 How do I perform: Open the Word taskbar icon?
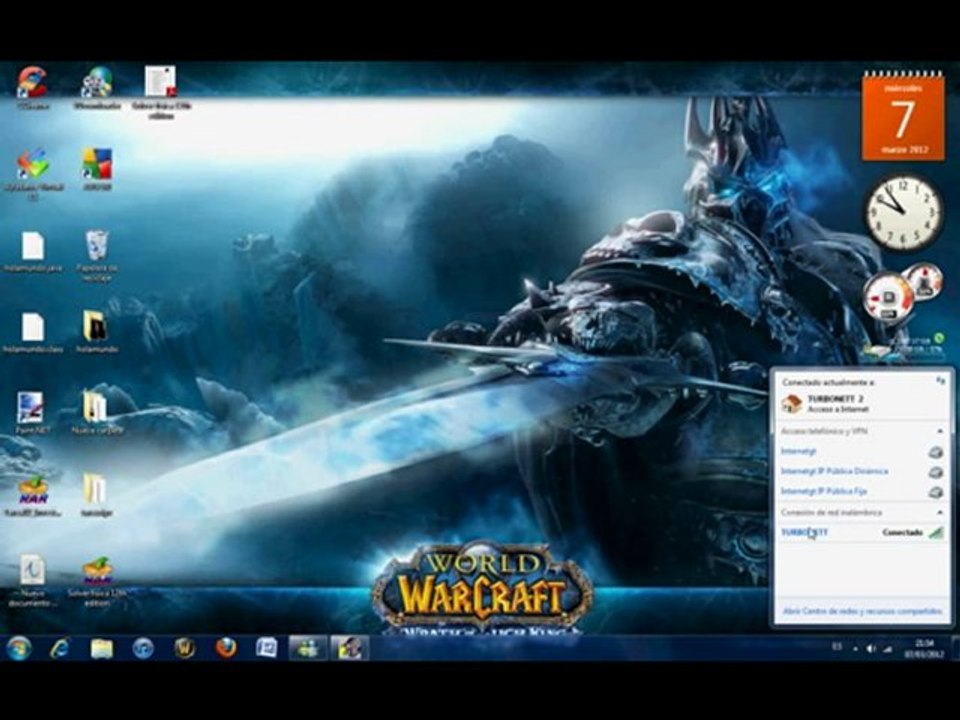coord(267,648)
